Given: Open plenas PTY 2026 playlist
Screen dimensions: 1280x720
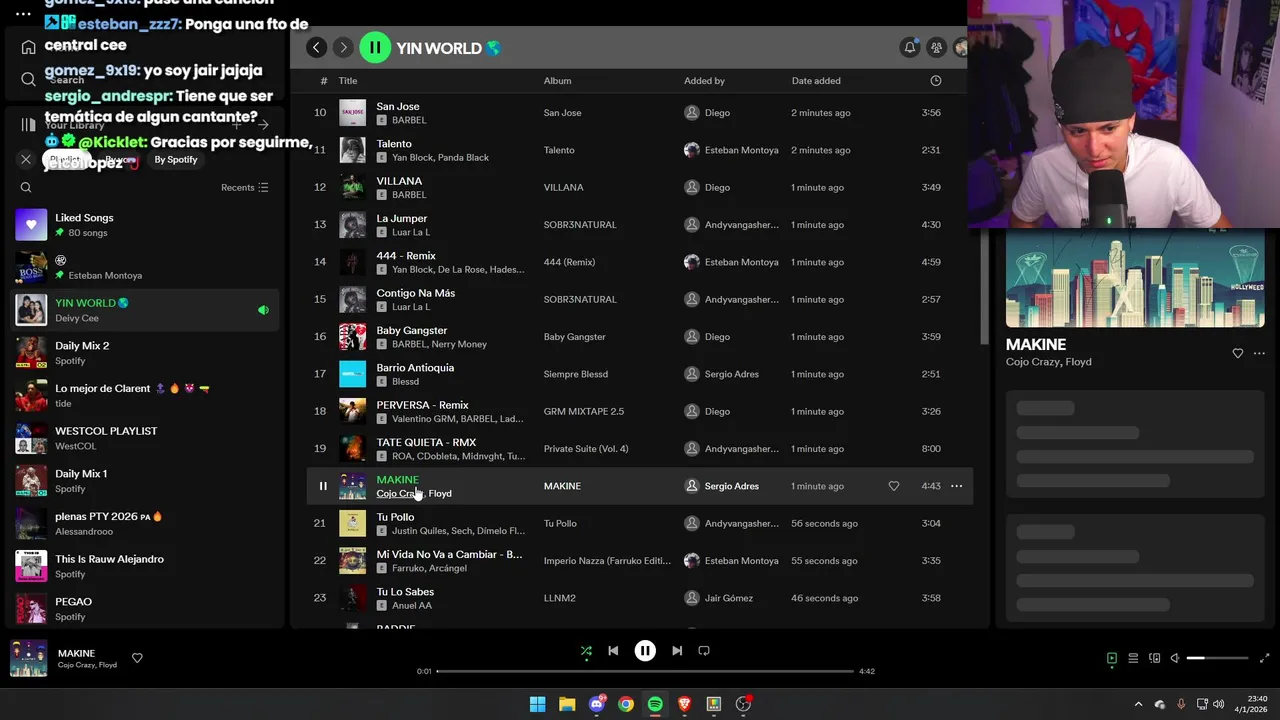Looking at the screenshot, I should (x=145, y=524).
